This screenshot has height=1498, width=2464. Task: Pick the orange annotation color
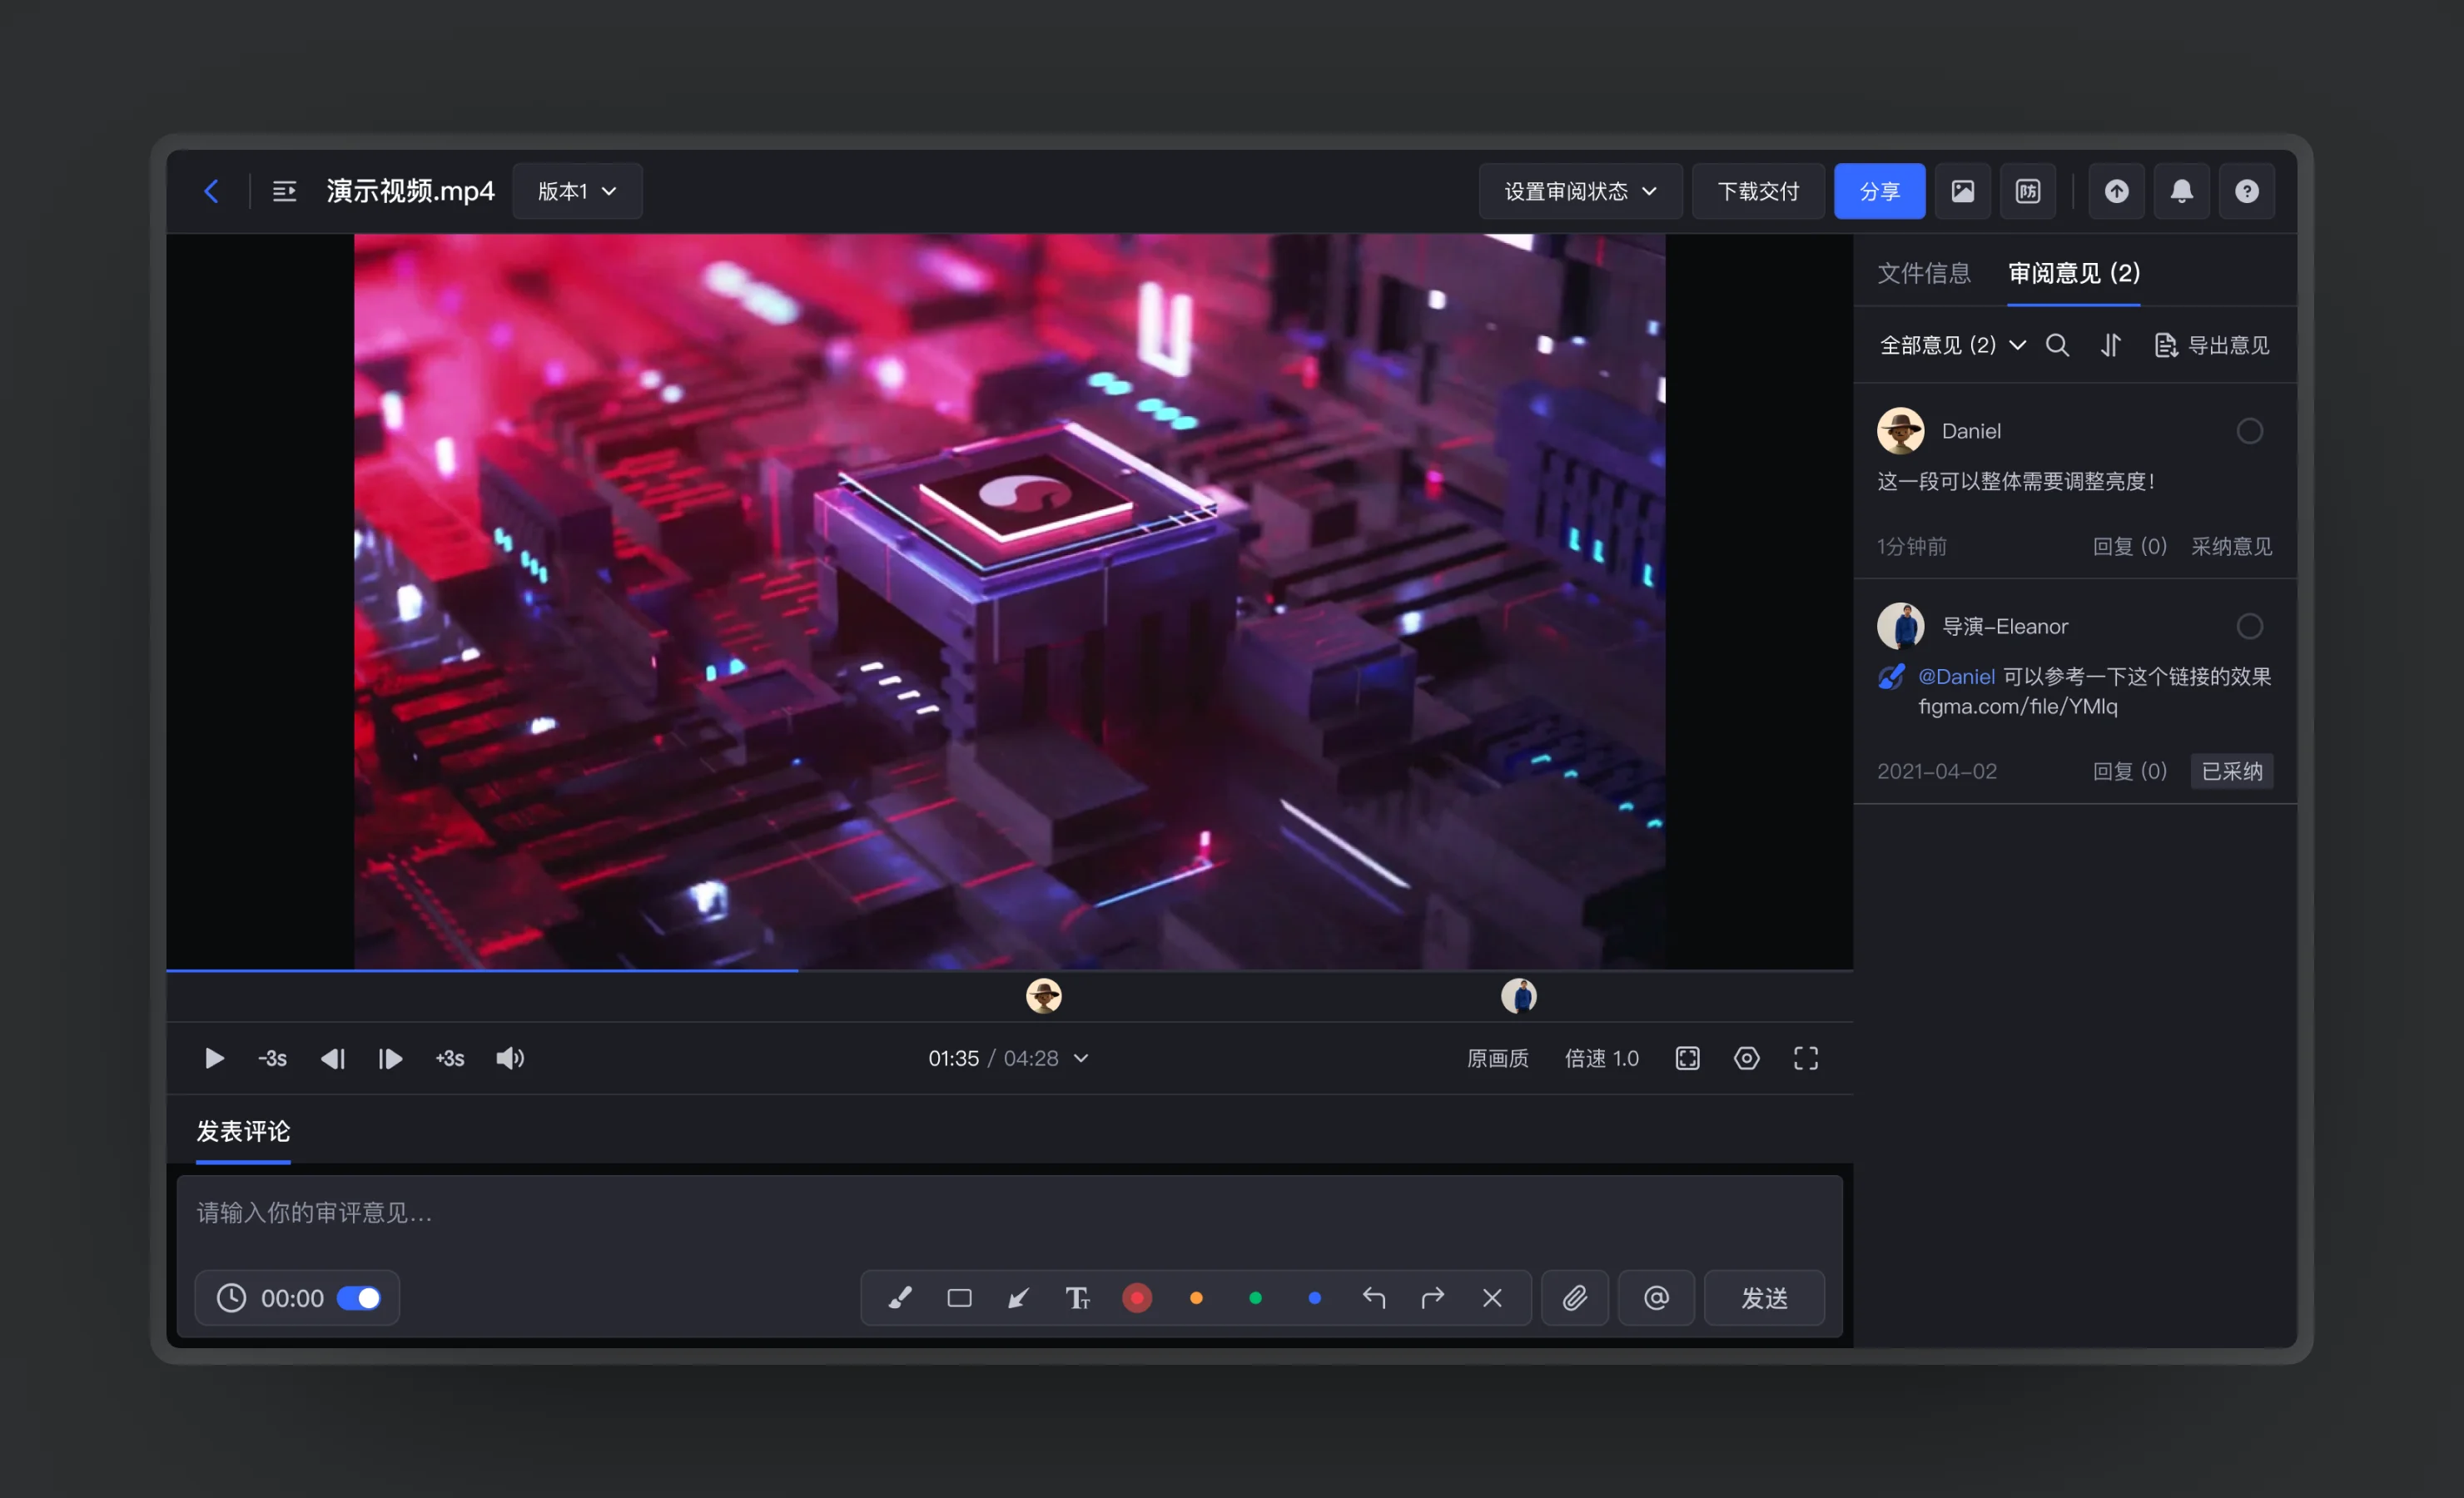pyautogui.click(x=1196, y=1297)
